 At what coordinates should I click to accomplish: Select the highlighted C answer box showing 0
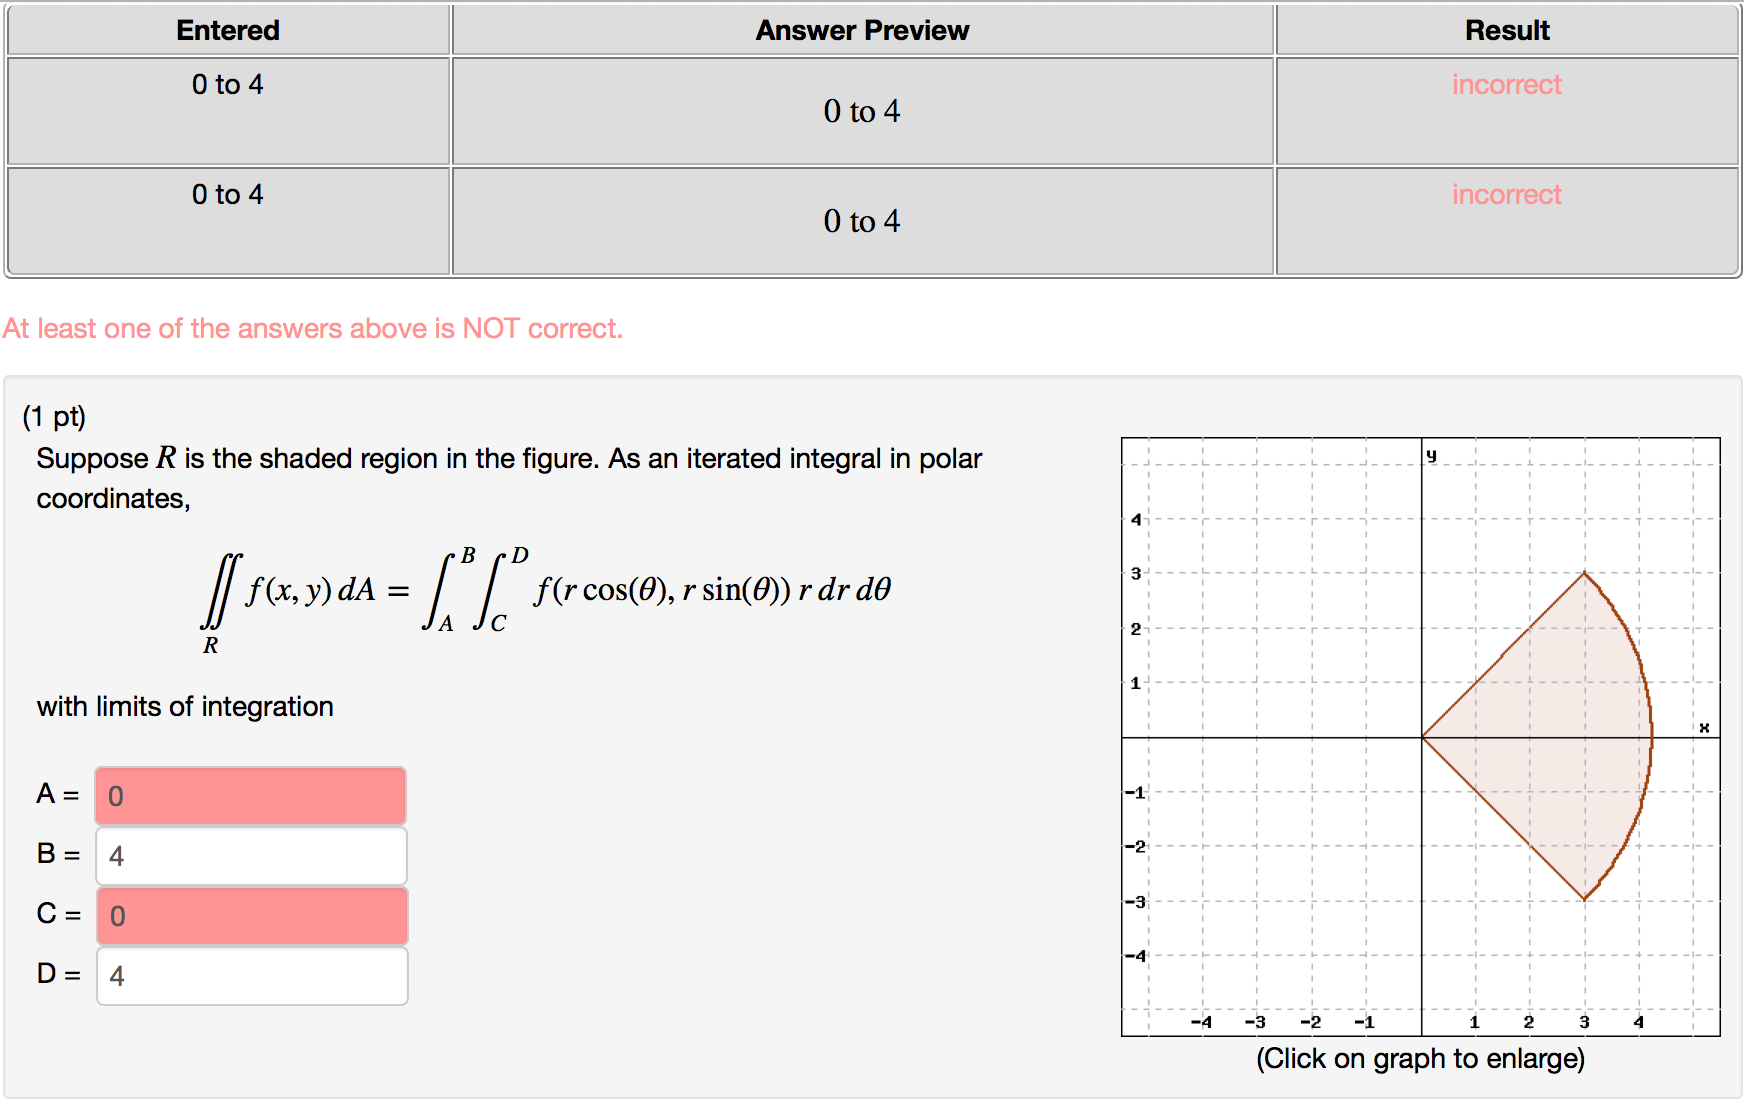pos(250,916)
